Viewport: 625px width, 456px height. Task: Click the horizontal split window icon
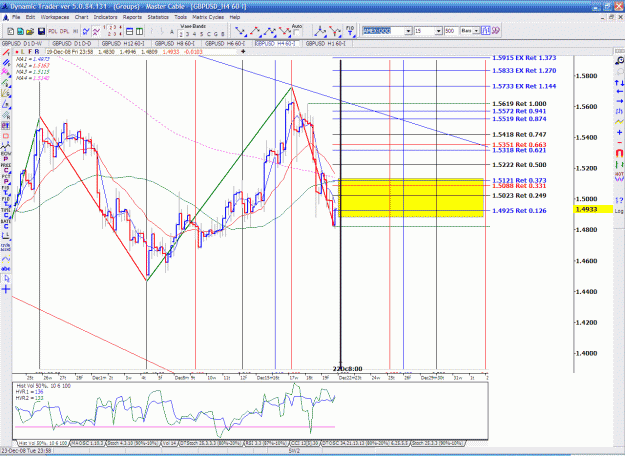coord(130,31)
